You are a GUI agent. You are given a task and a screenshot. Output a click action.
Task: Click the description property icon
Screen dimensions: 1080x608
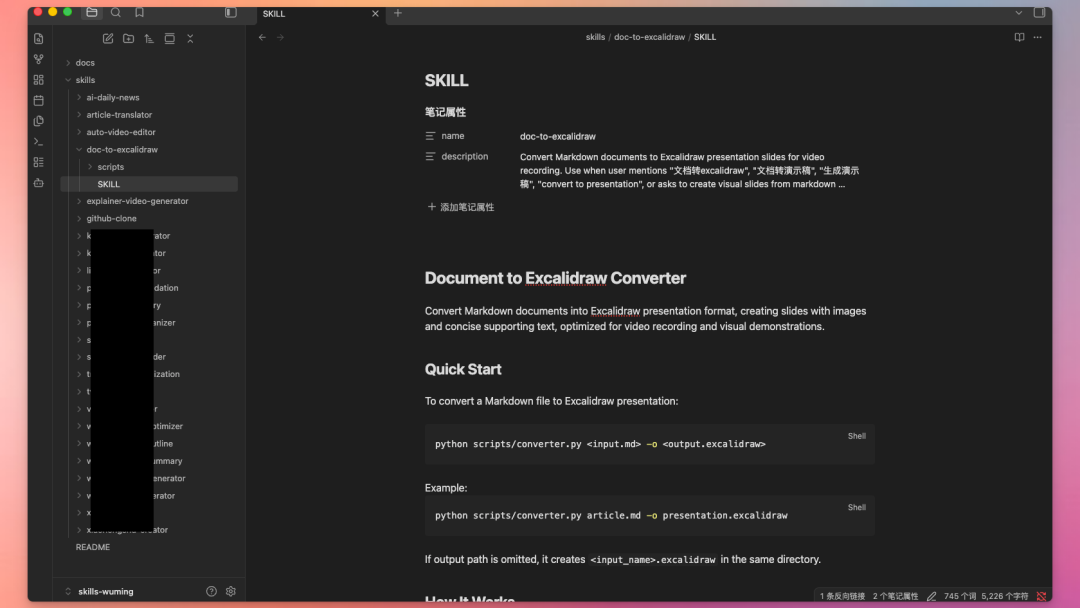pos(430,157)
